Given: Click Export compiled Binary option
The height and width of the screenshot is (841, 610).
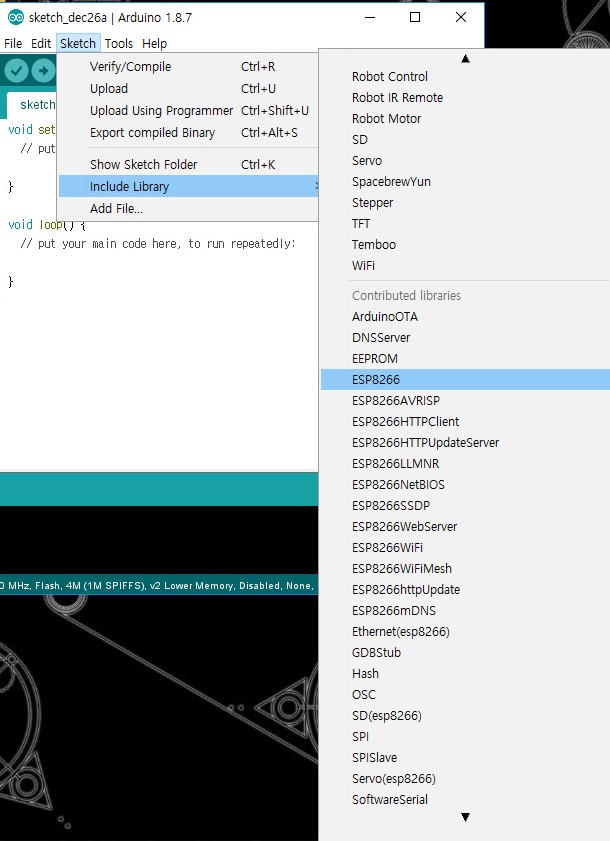Looking at the screenshot, I should [152, 133].
